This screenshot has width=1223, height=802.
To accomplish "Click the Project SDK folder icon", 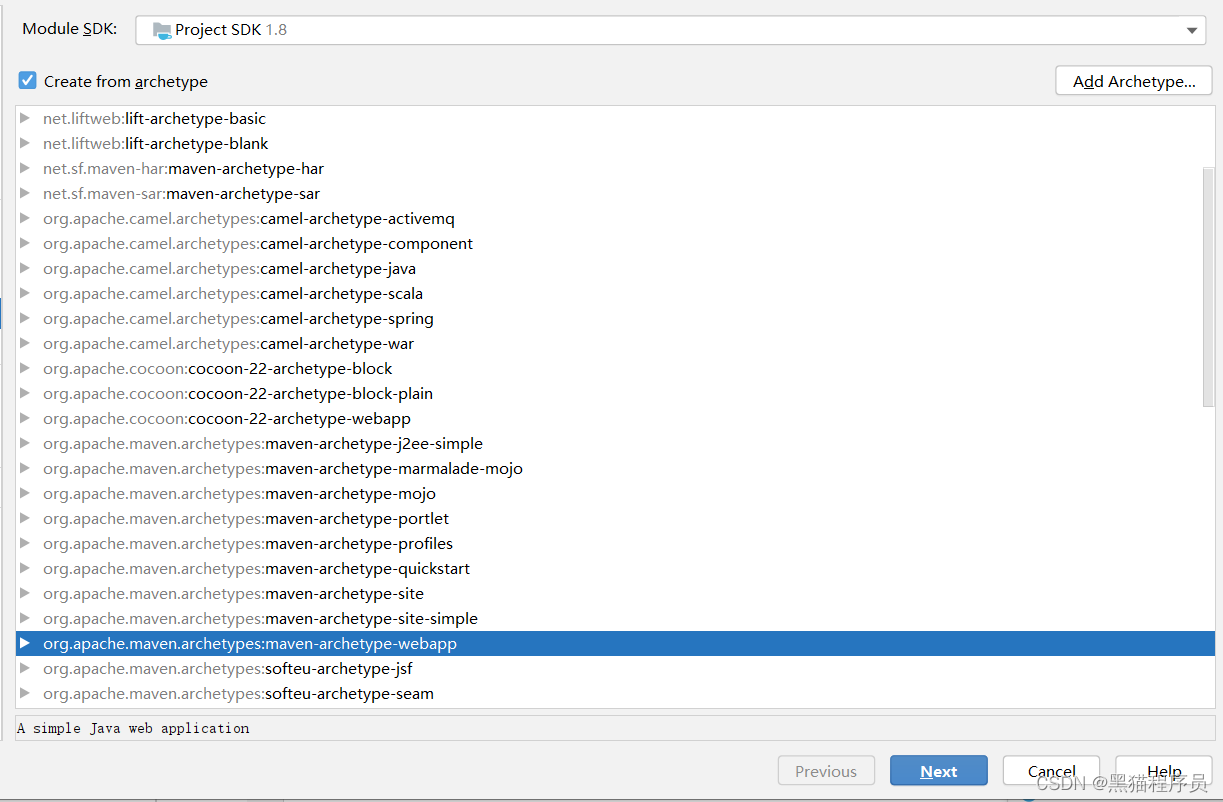I will coord(162,30).
